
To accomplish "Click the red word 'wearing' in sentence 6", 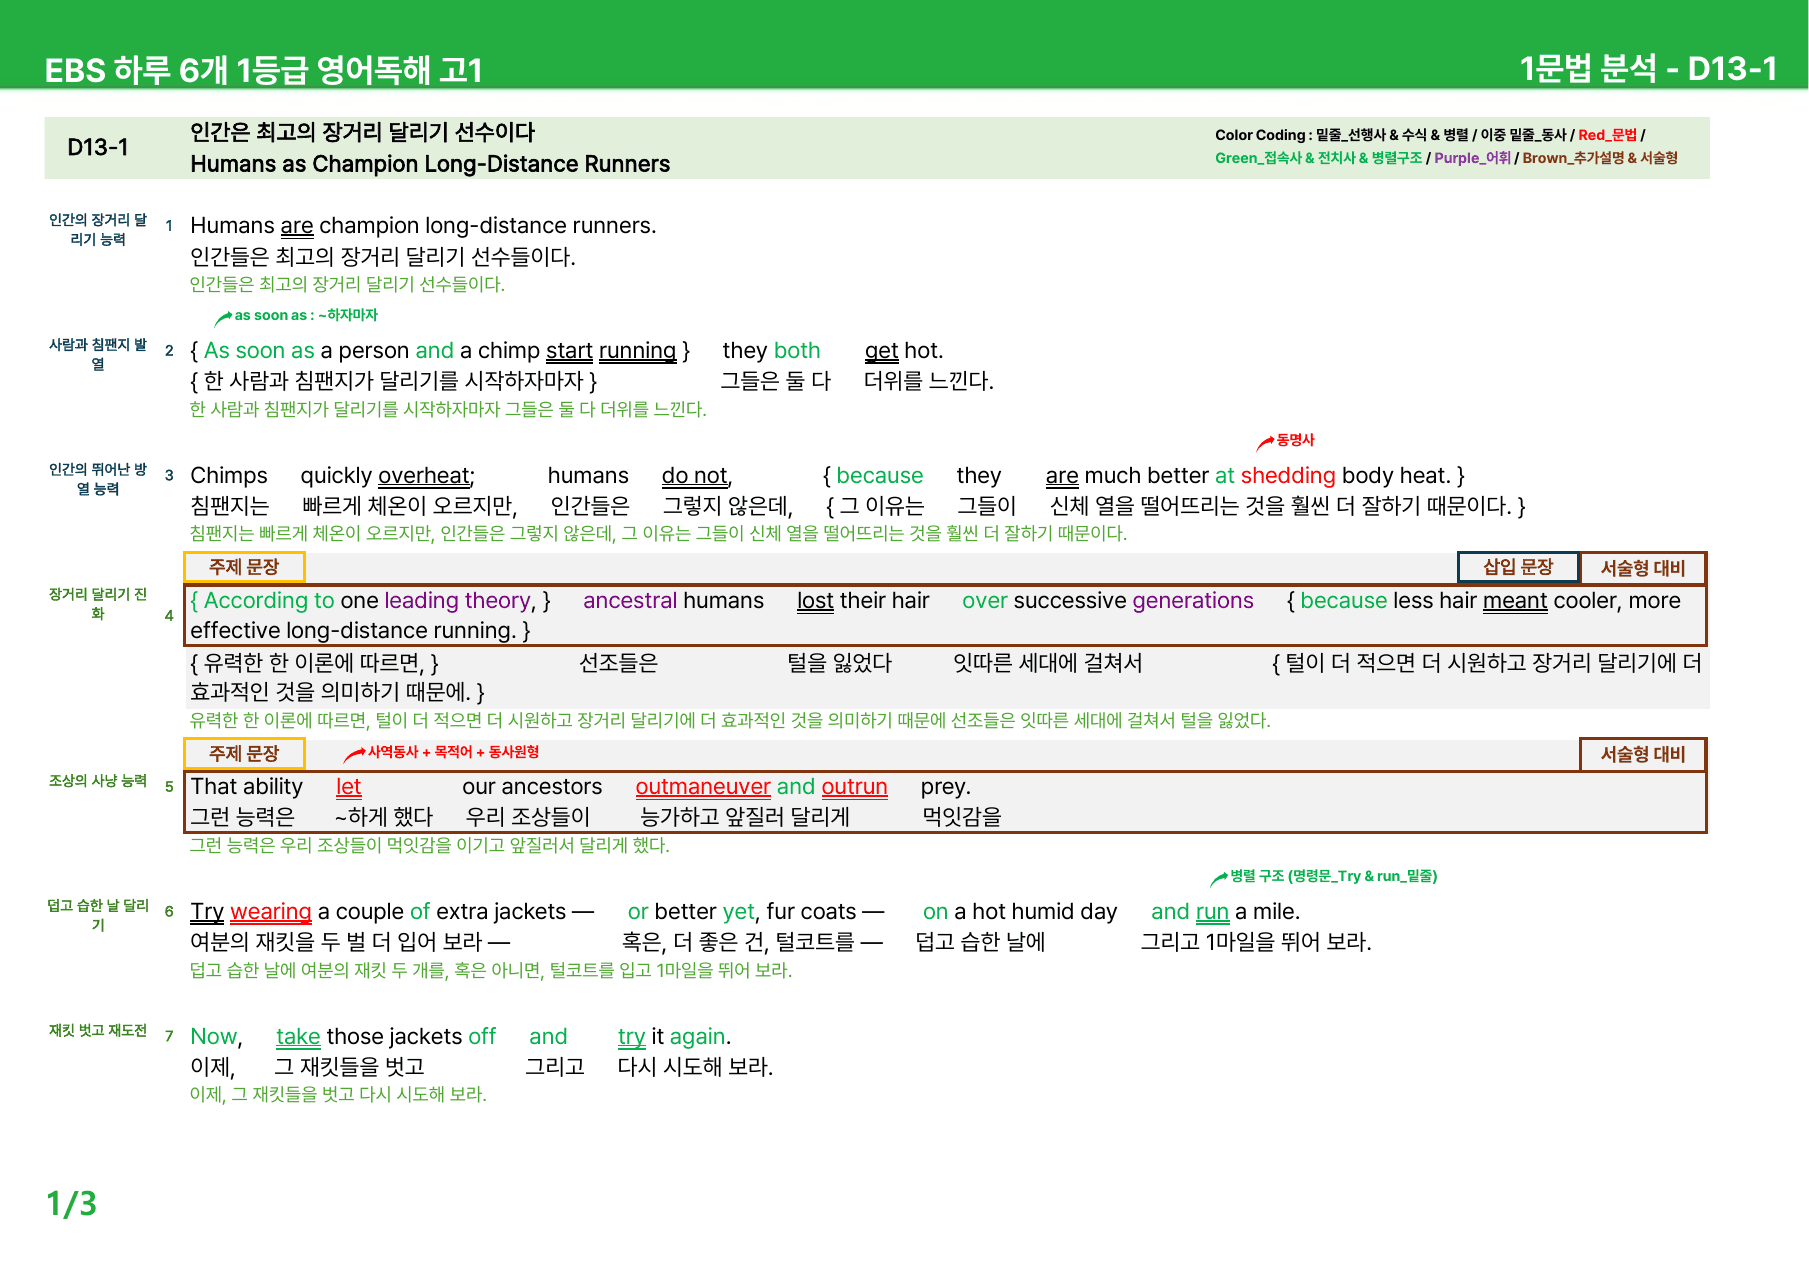I will coord(270,912).
